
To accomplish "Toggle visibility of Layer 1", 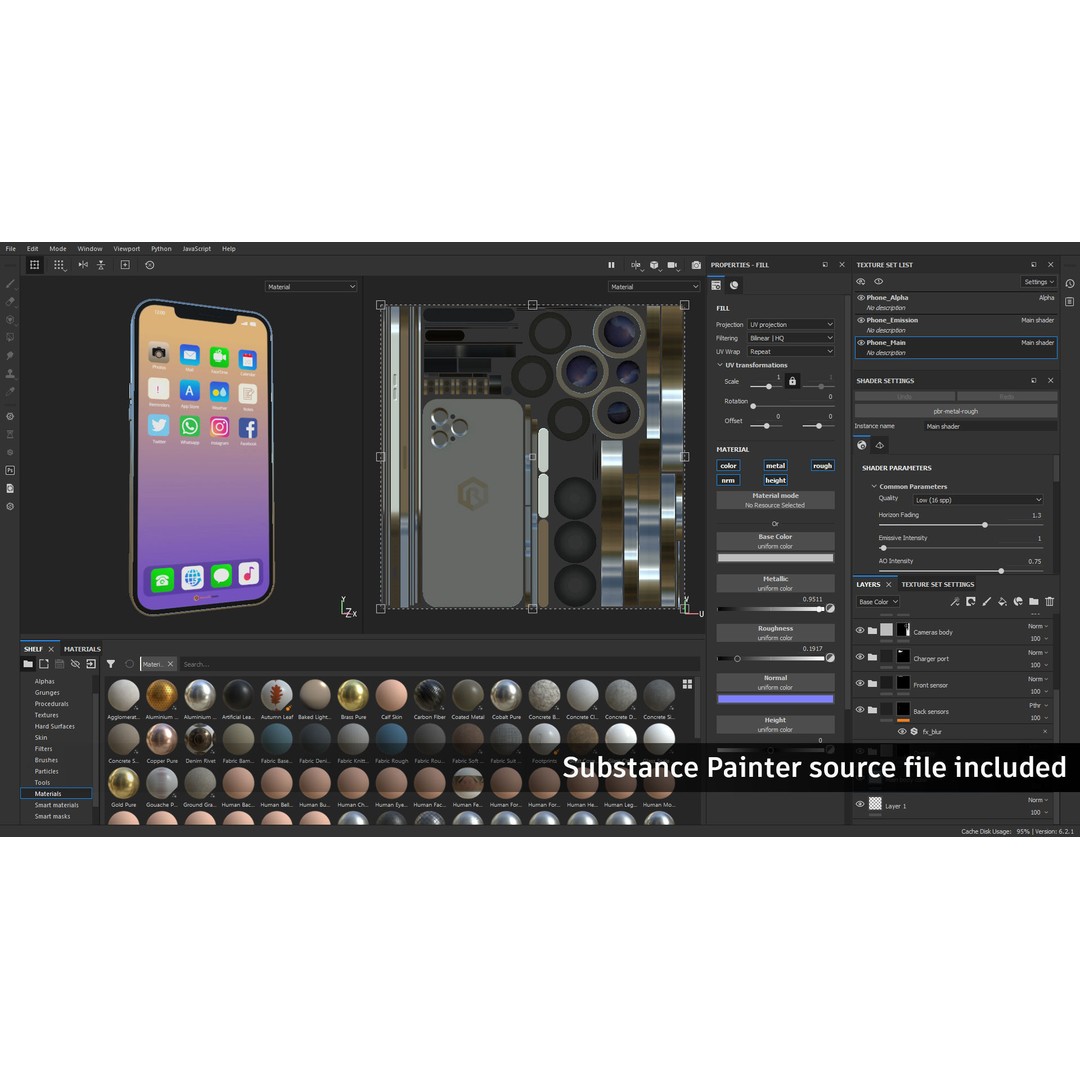I will (860, 804).
